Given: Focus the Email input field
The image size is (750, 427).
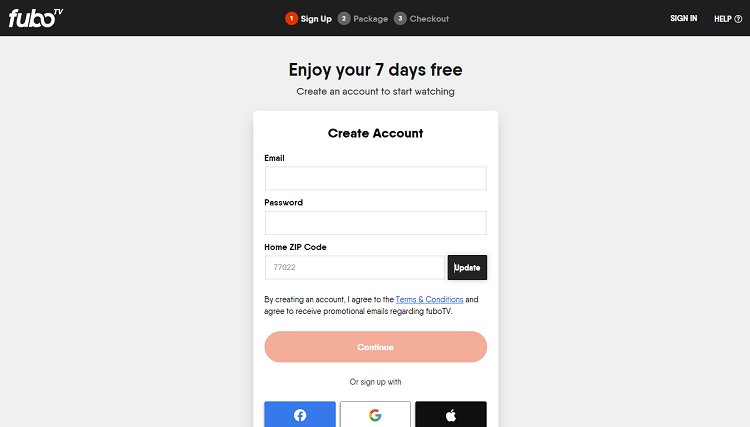Looking at the screenshot, I should 375,178.
